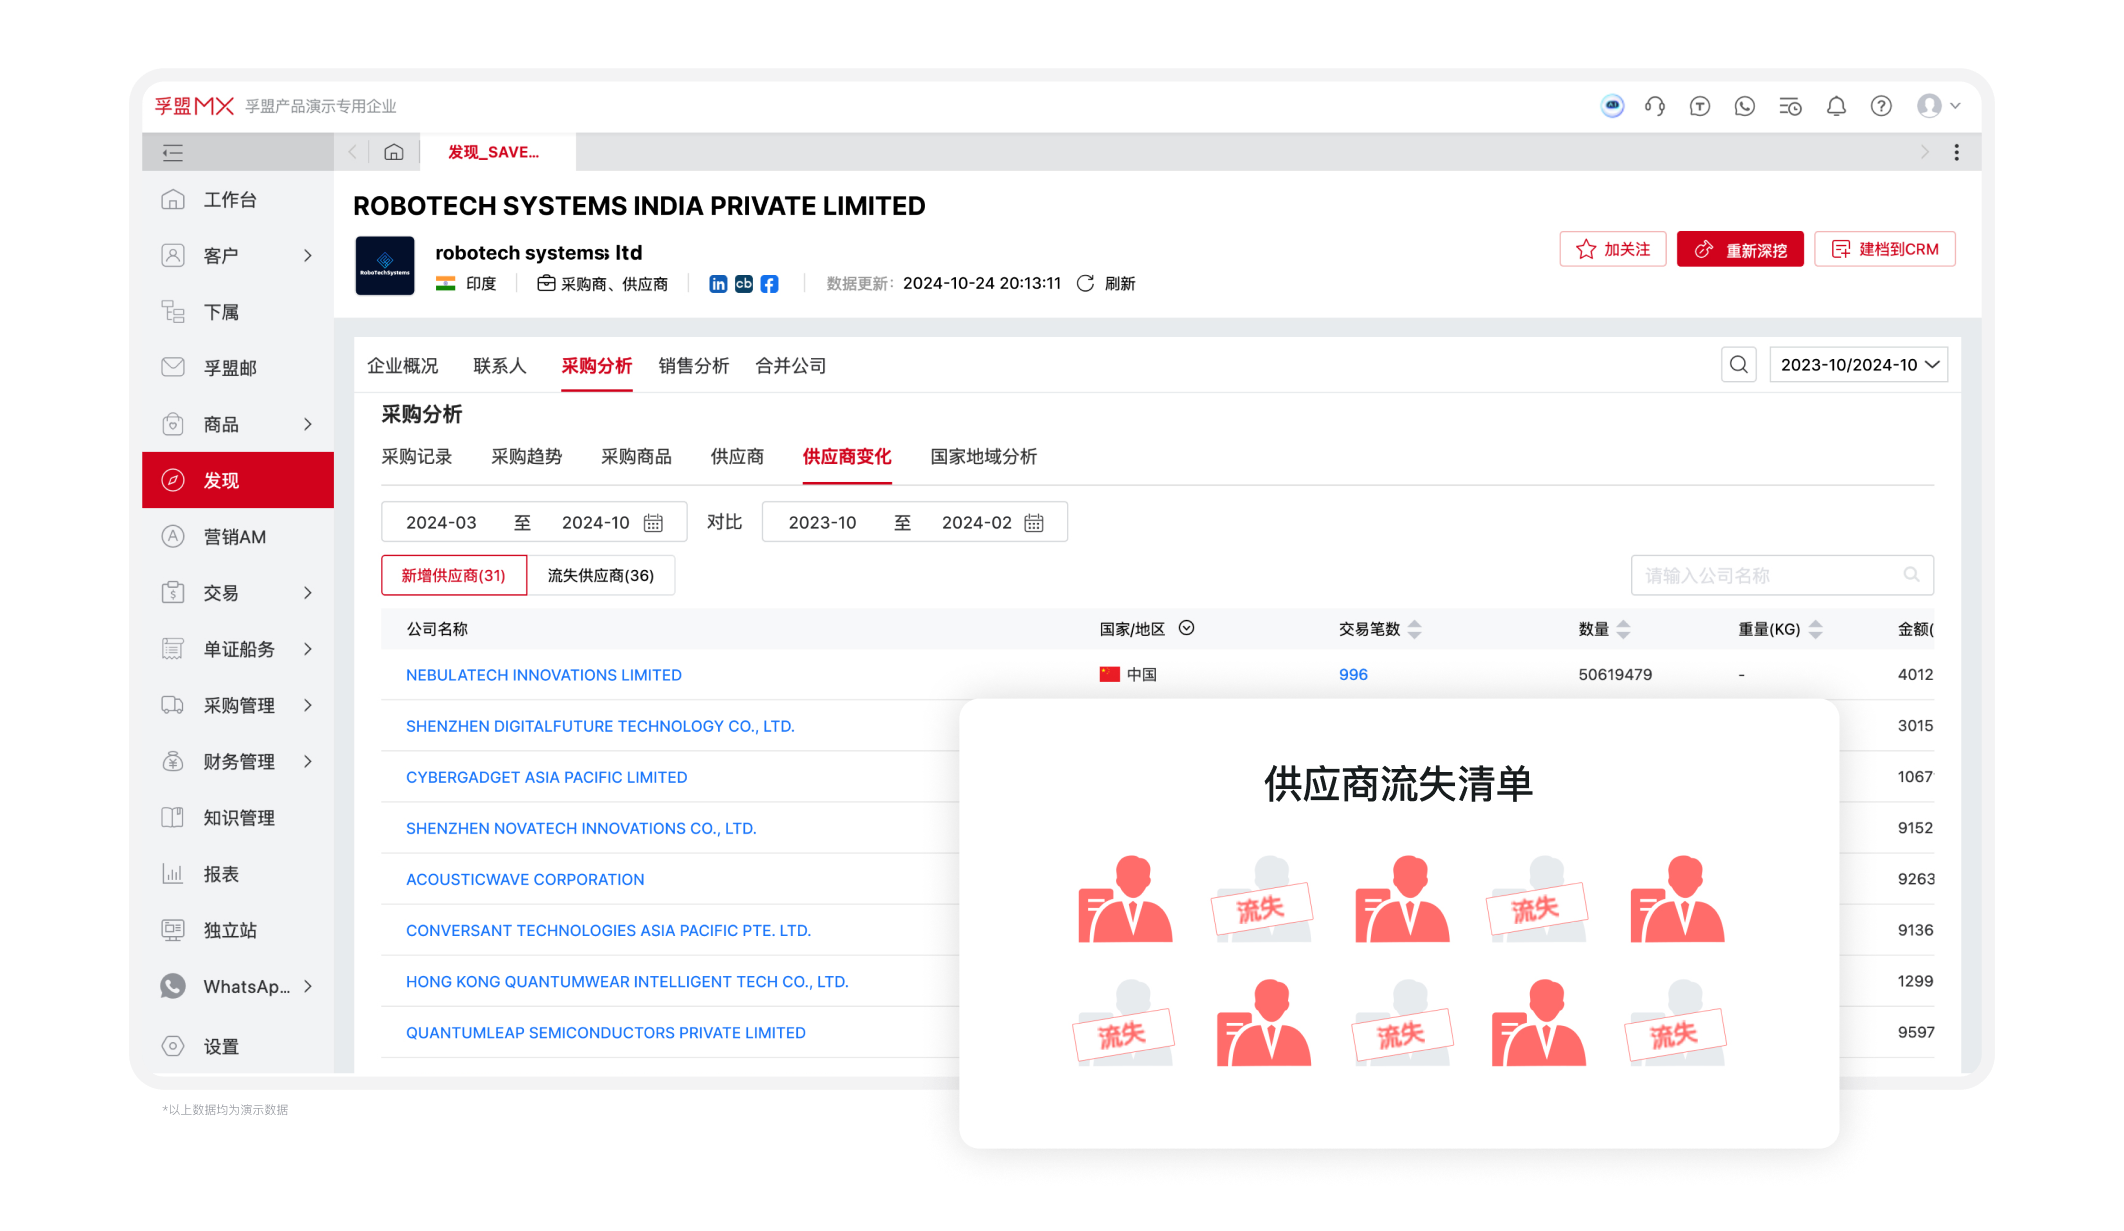Click the help question mark icon
This screenshot has width=2124, height=1231.
(1881, 106)
